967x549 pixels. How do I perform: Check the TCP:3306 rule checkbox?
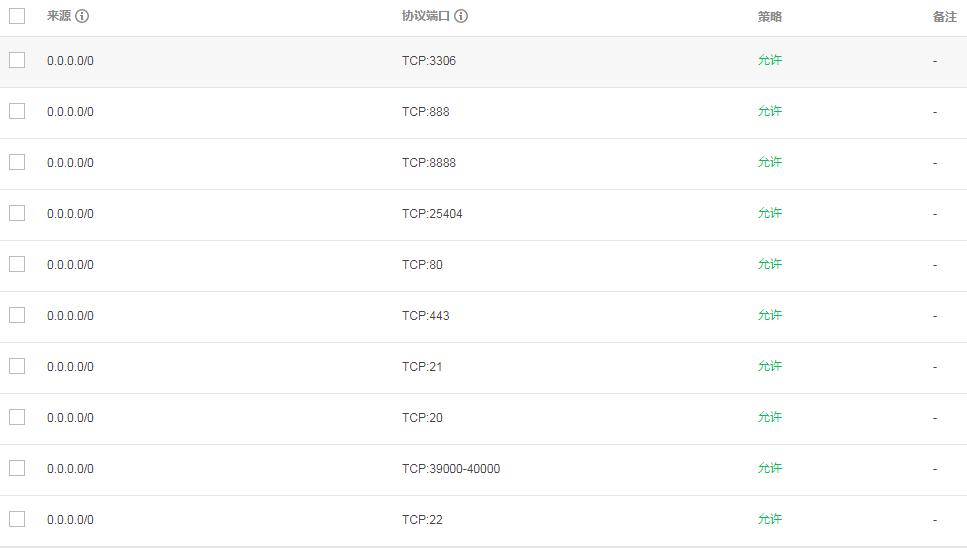(17, 60)
